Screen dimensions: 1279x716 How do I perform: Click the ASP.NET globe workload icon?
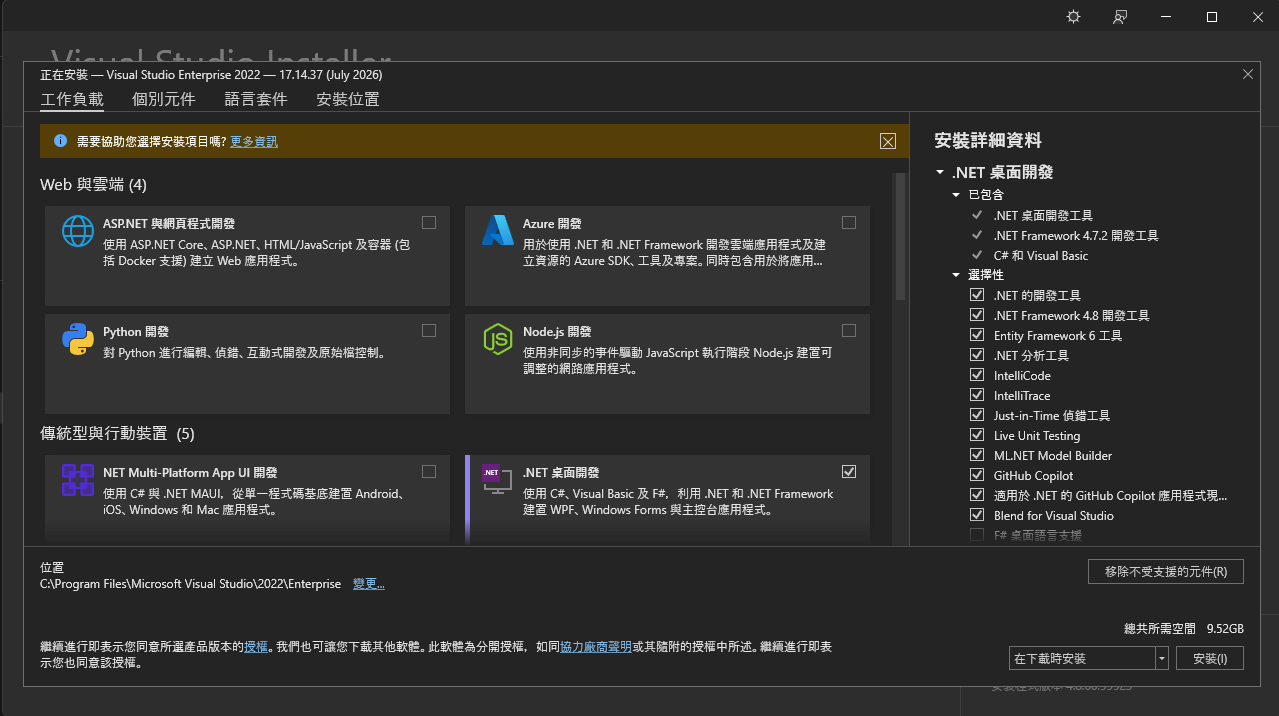coord(78,231)
